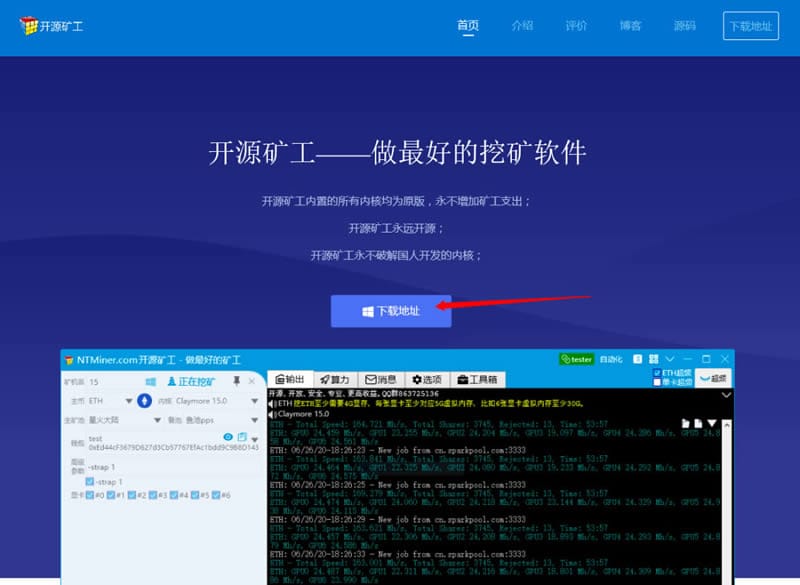
Task: Click the blue 下载地址 download button
Action: click(x=390, y=311)
